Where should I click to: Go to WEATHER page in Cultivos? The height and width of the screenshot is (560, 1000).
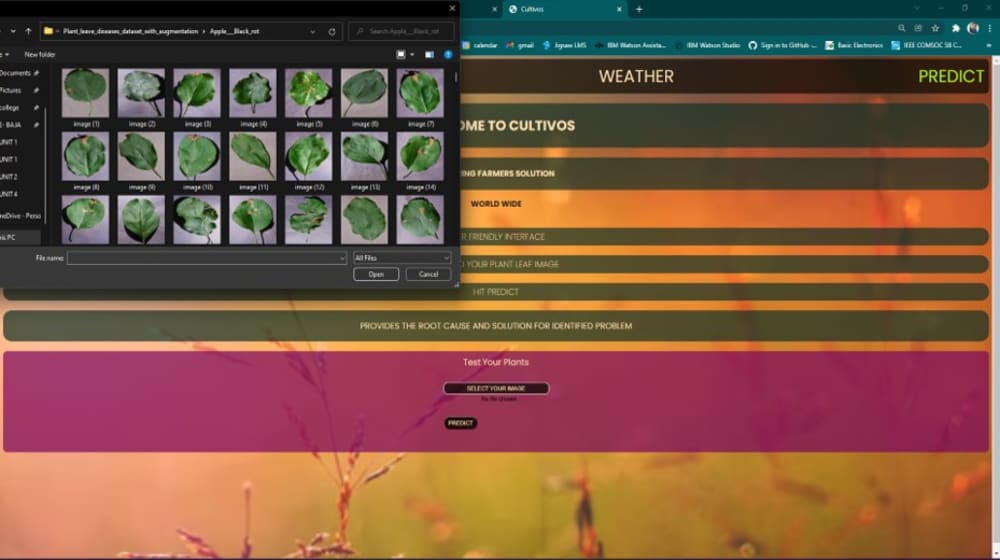pos(636,77)
